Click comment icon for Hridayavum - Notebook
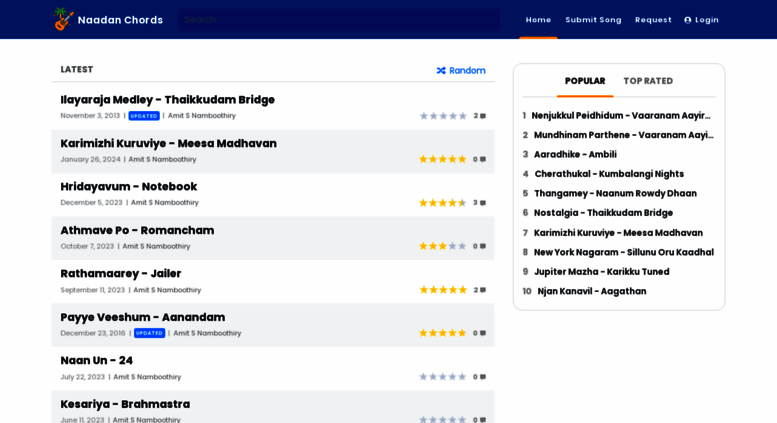The image size is (777, 423). [x=483, y=203]
